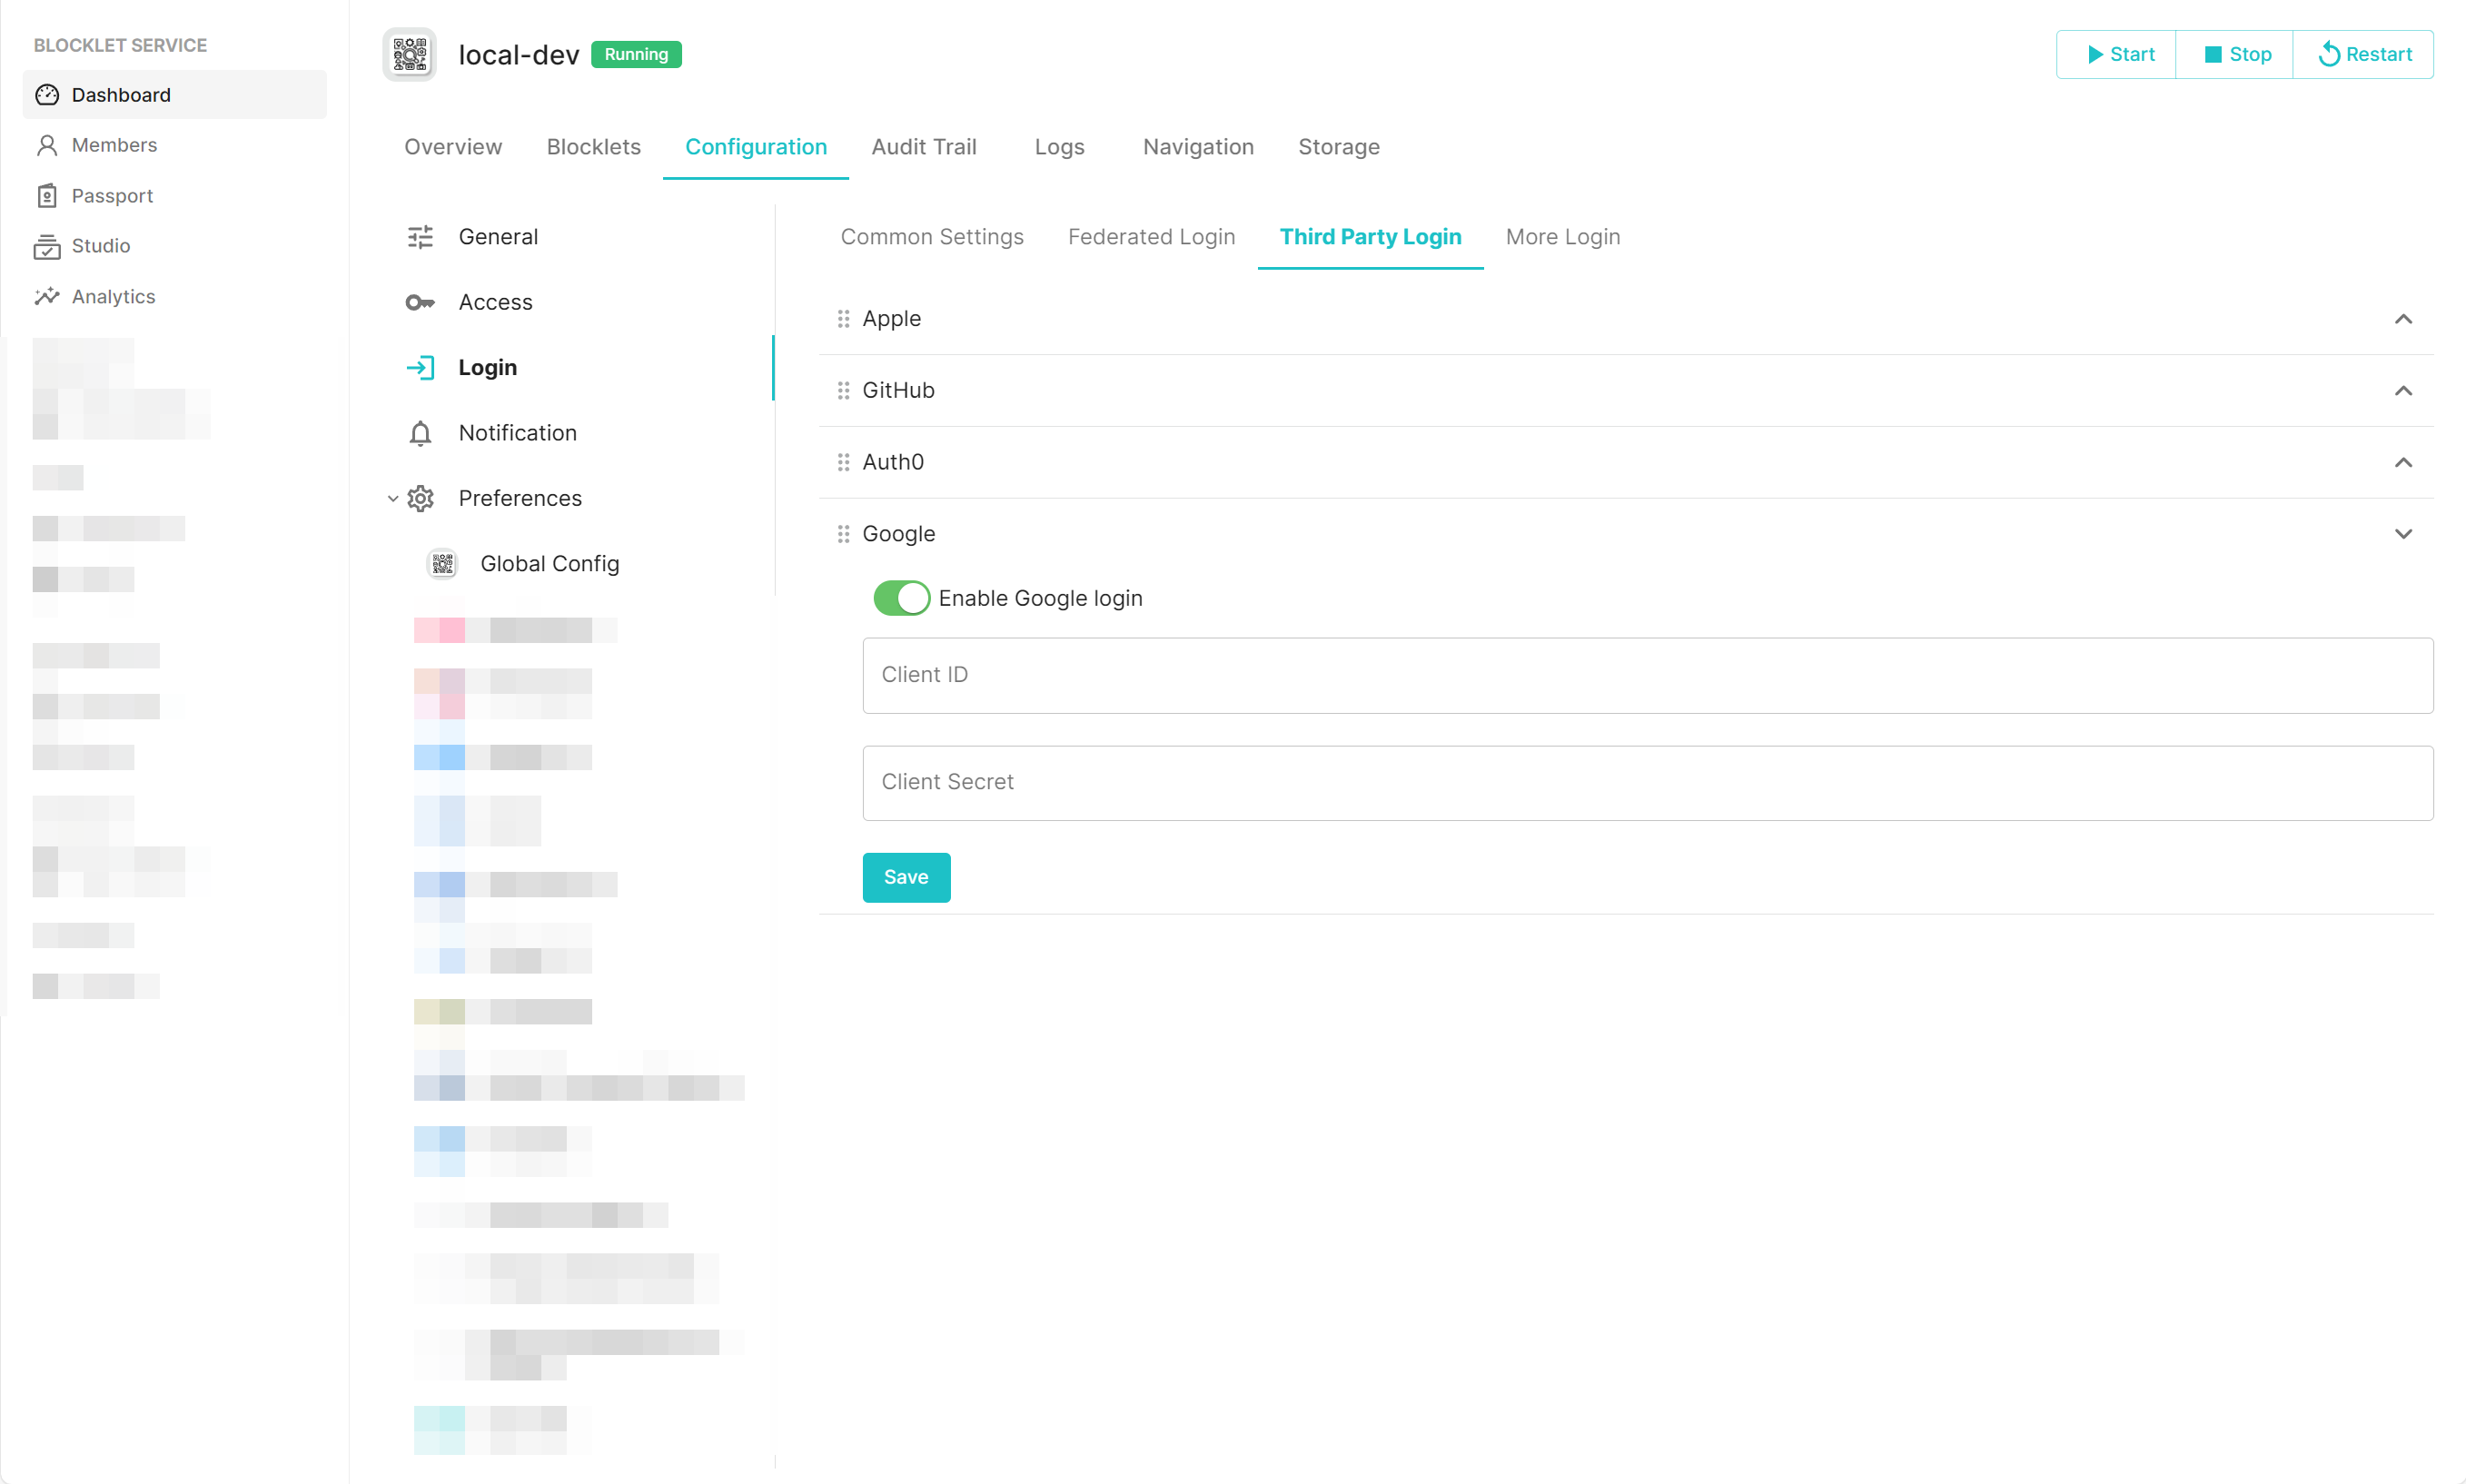The height and width of the screenshot is (1484, 2466).
Task: Click the Notification bell icon
Action: pyautogui.click(x=420, y=433)
